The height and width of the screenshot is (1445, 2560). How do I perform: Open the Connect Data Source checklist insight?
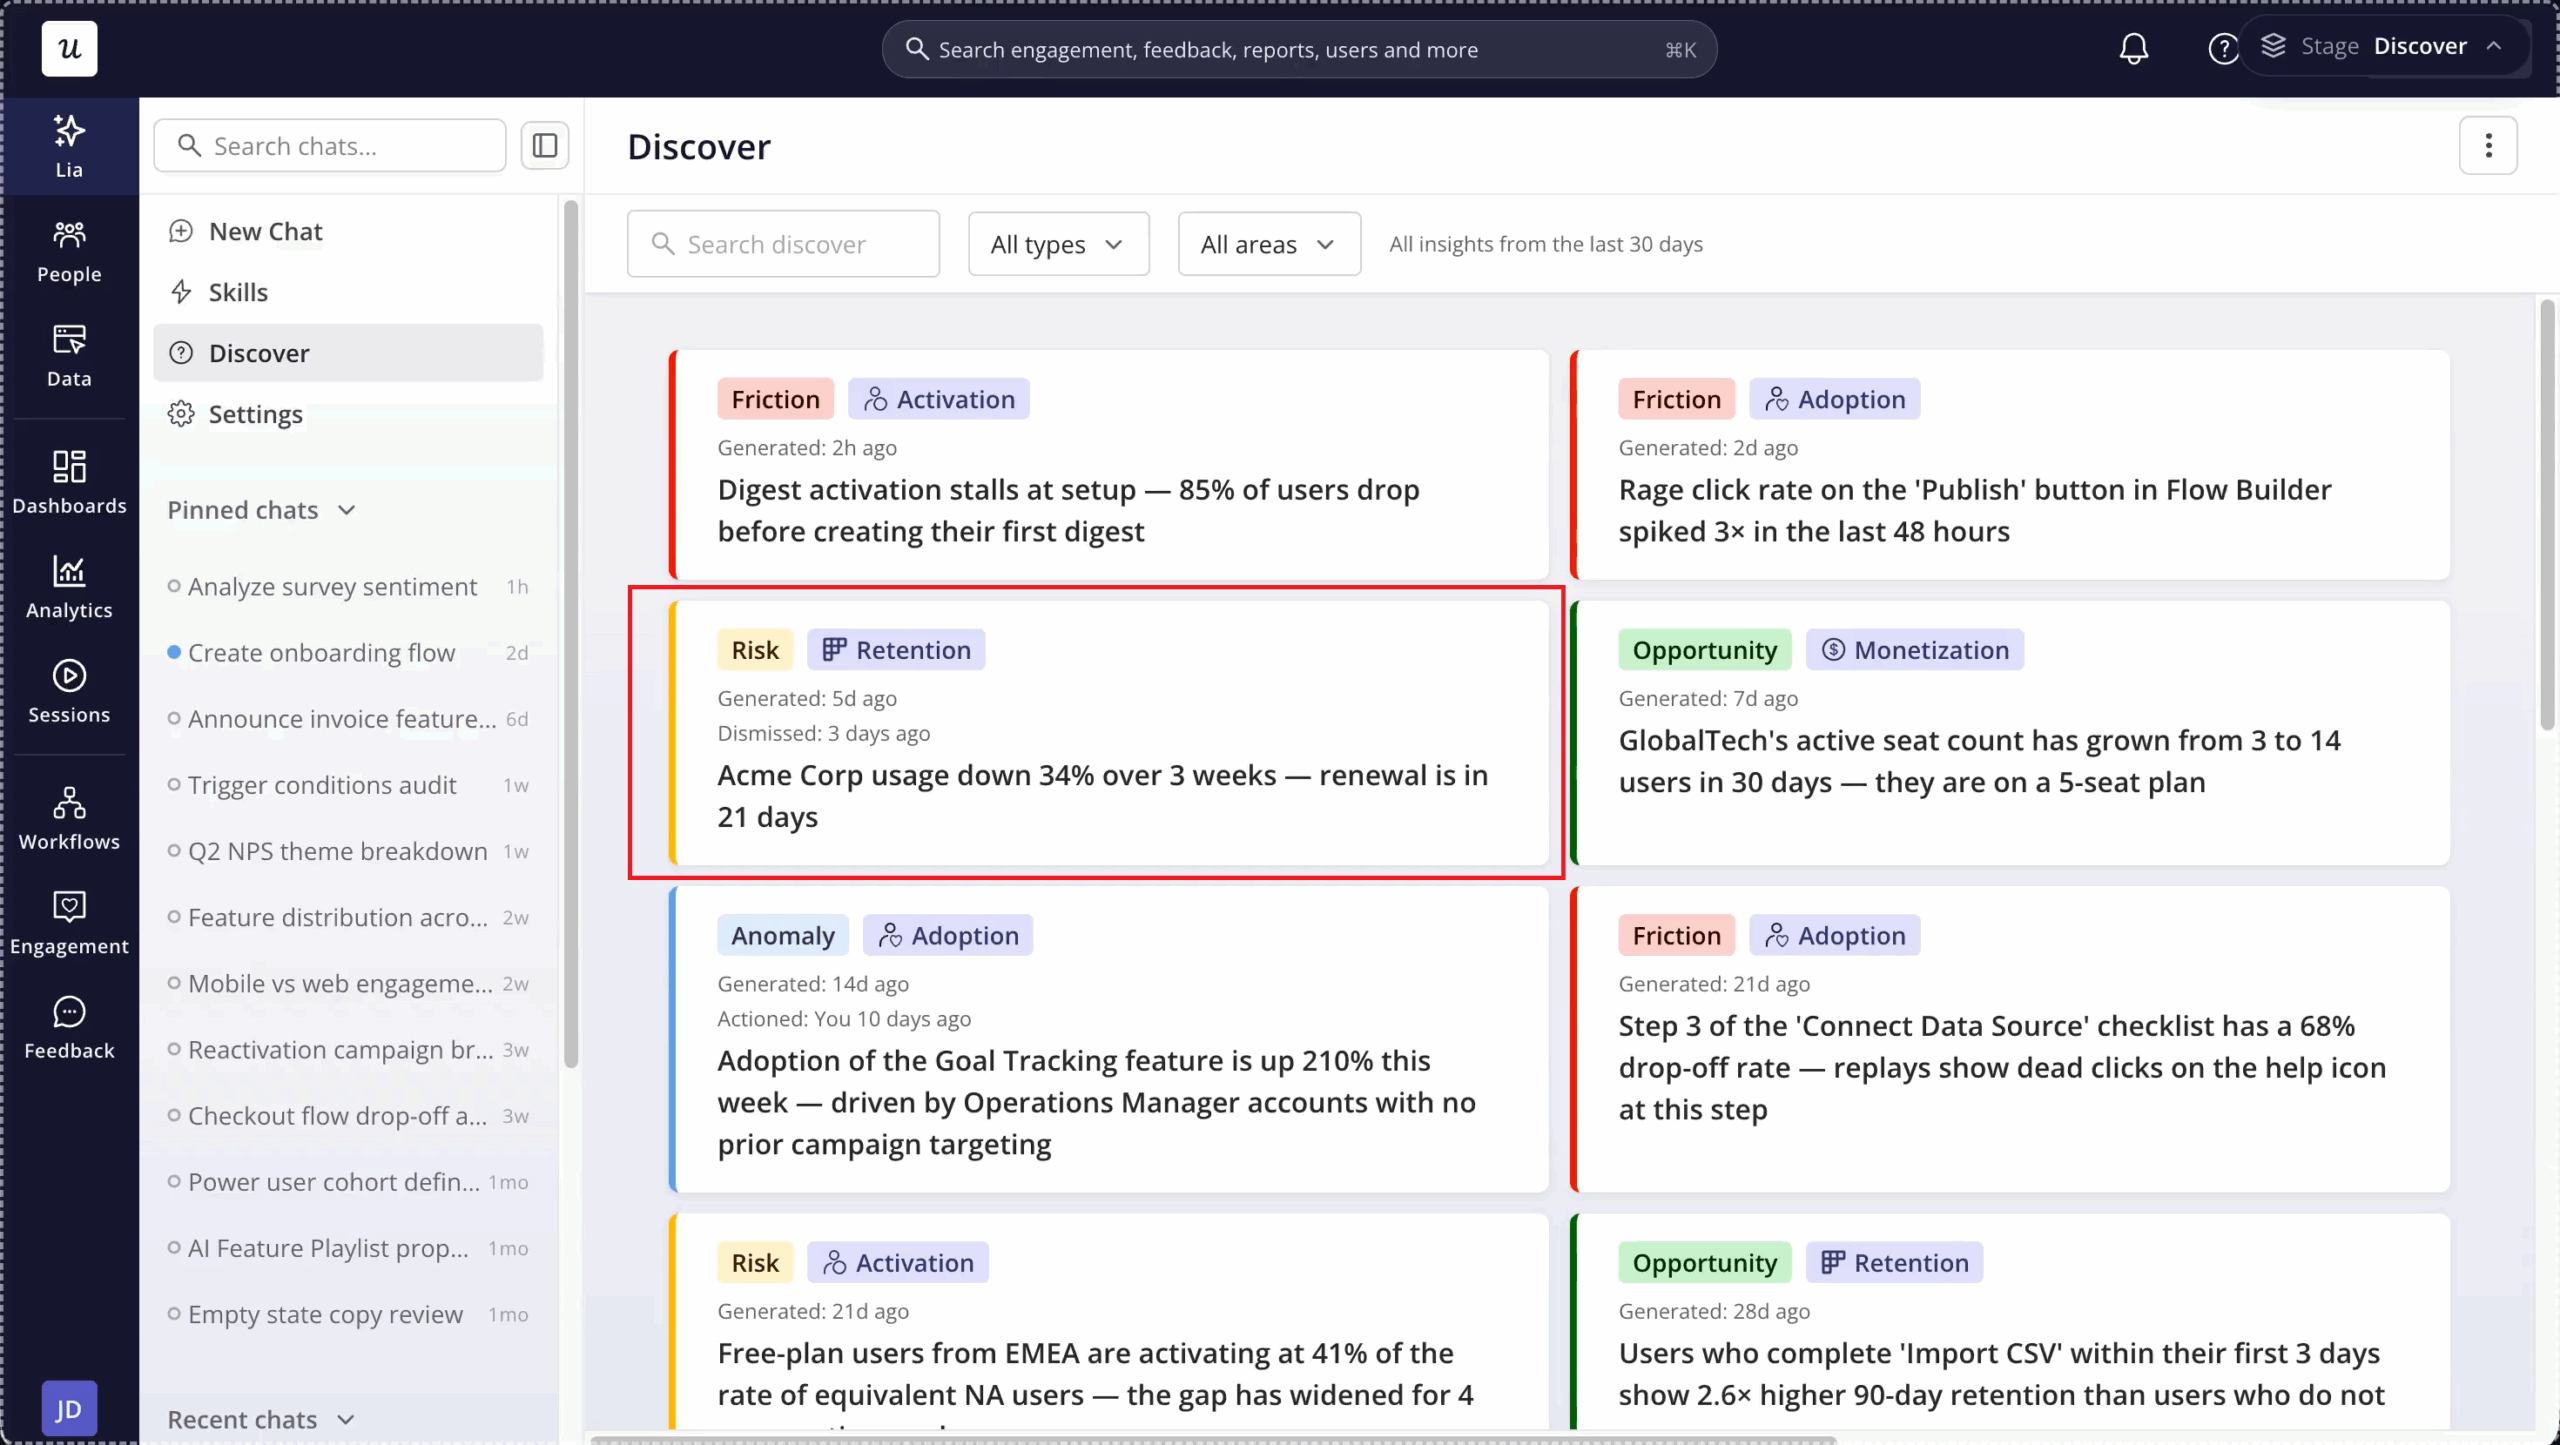(x=2010, y=1039)
